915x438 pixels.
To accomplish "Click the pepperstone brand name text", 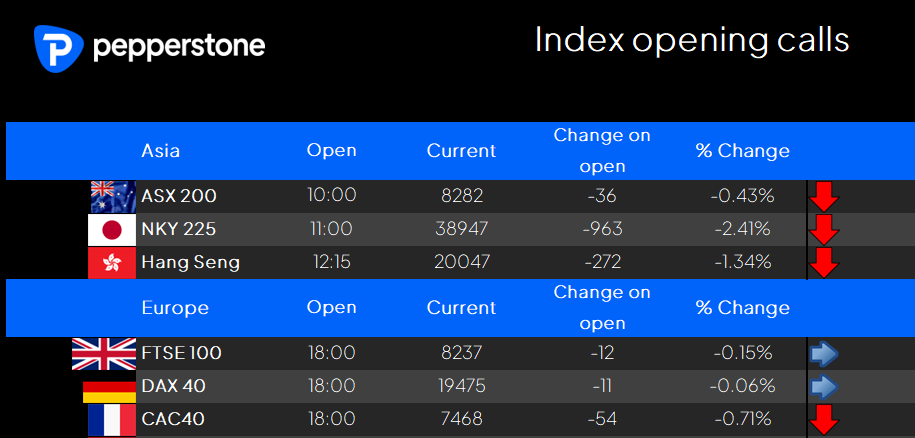I will coord(179,47).
